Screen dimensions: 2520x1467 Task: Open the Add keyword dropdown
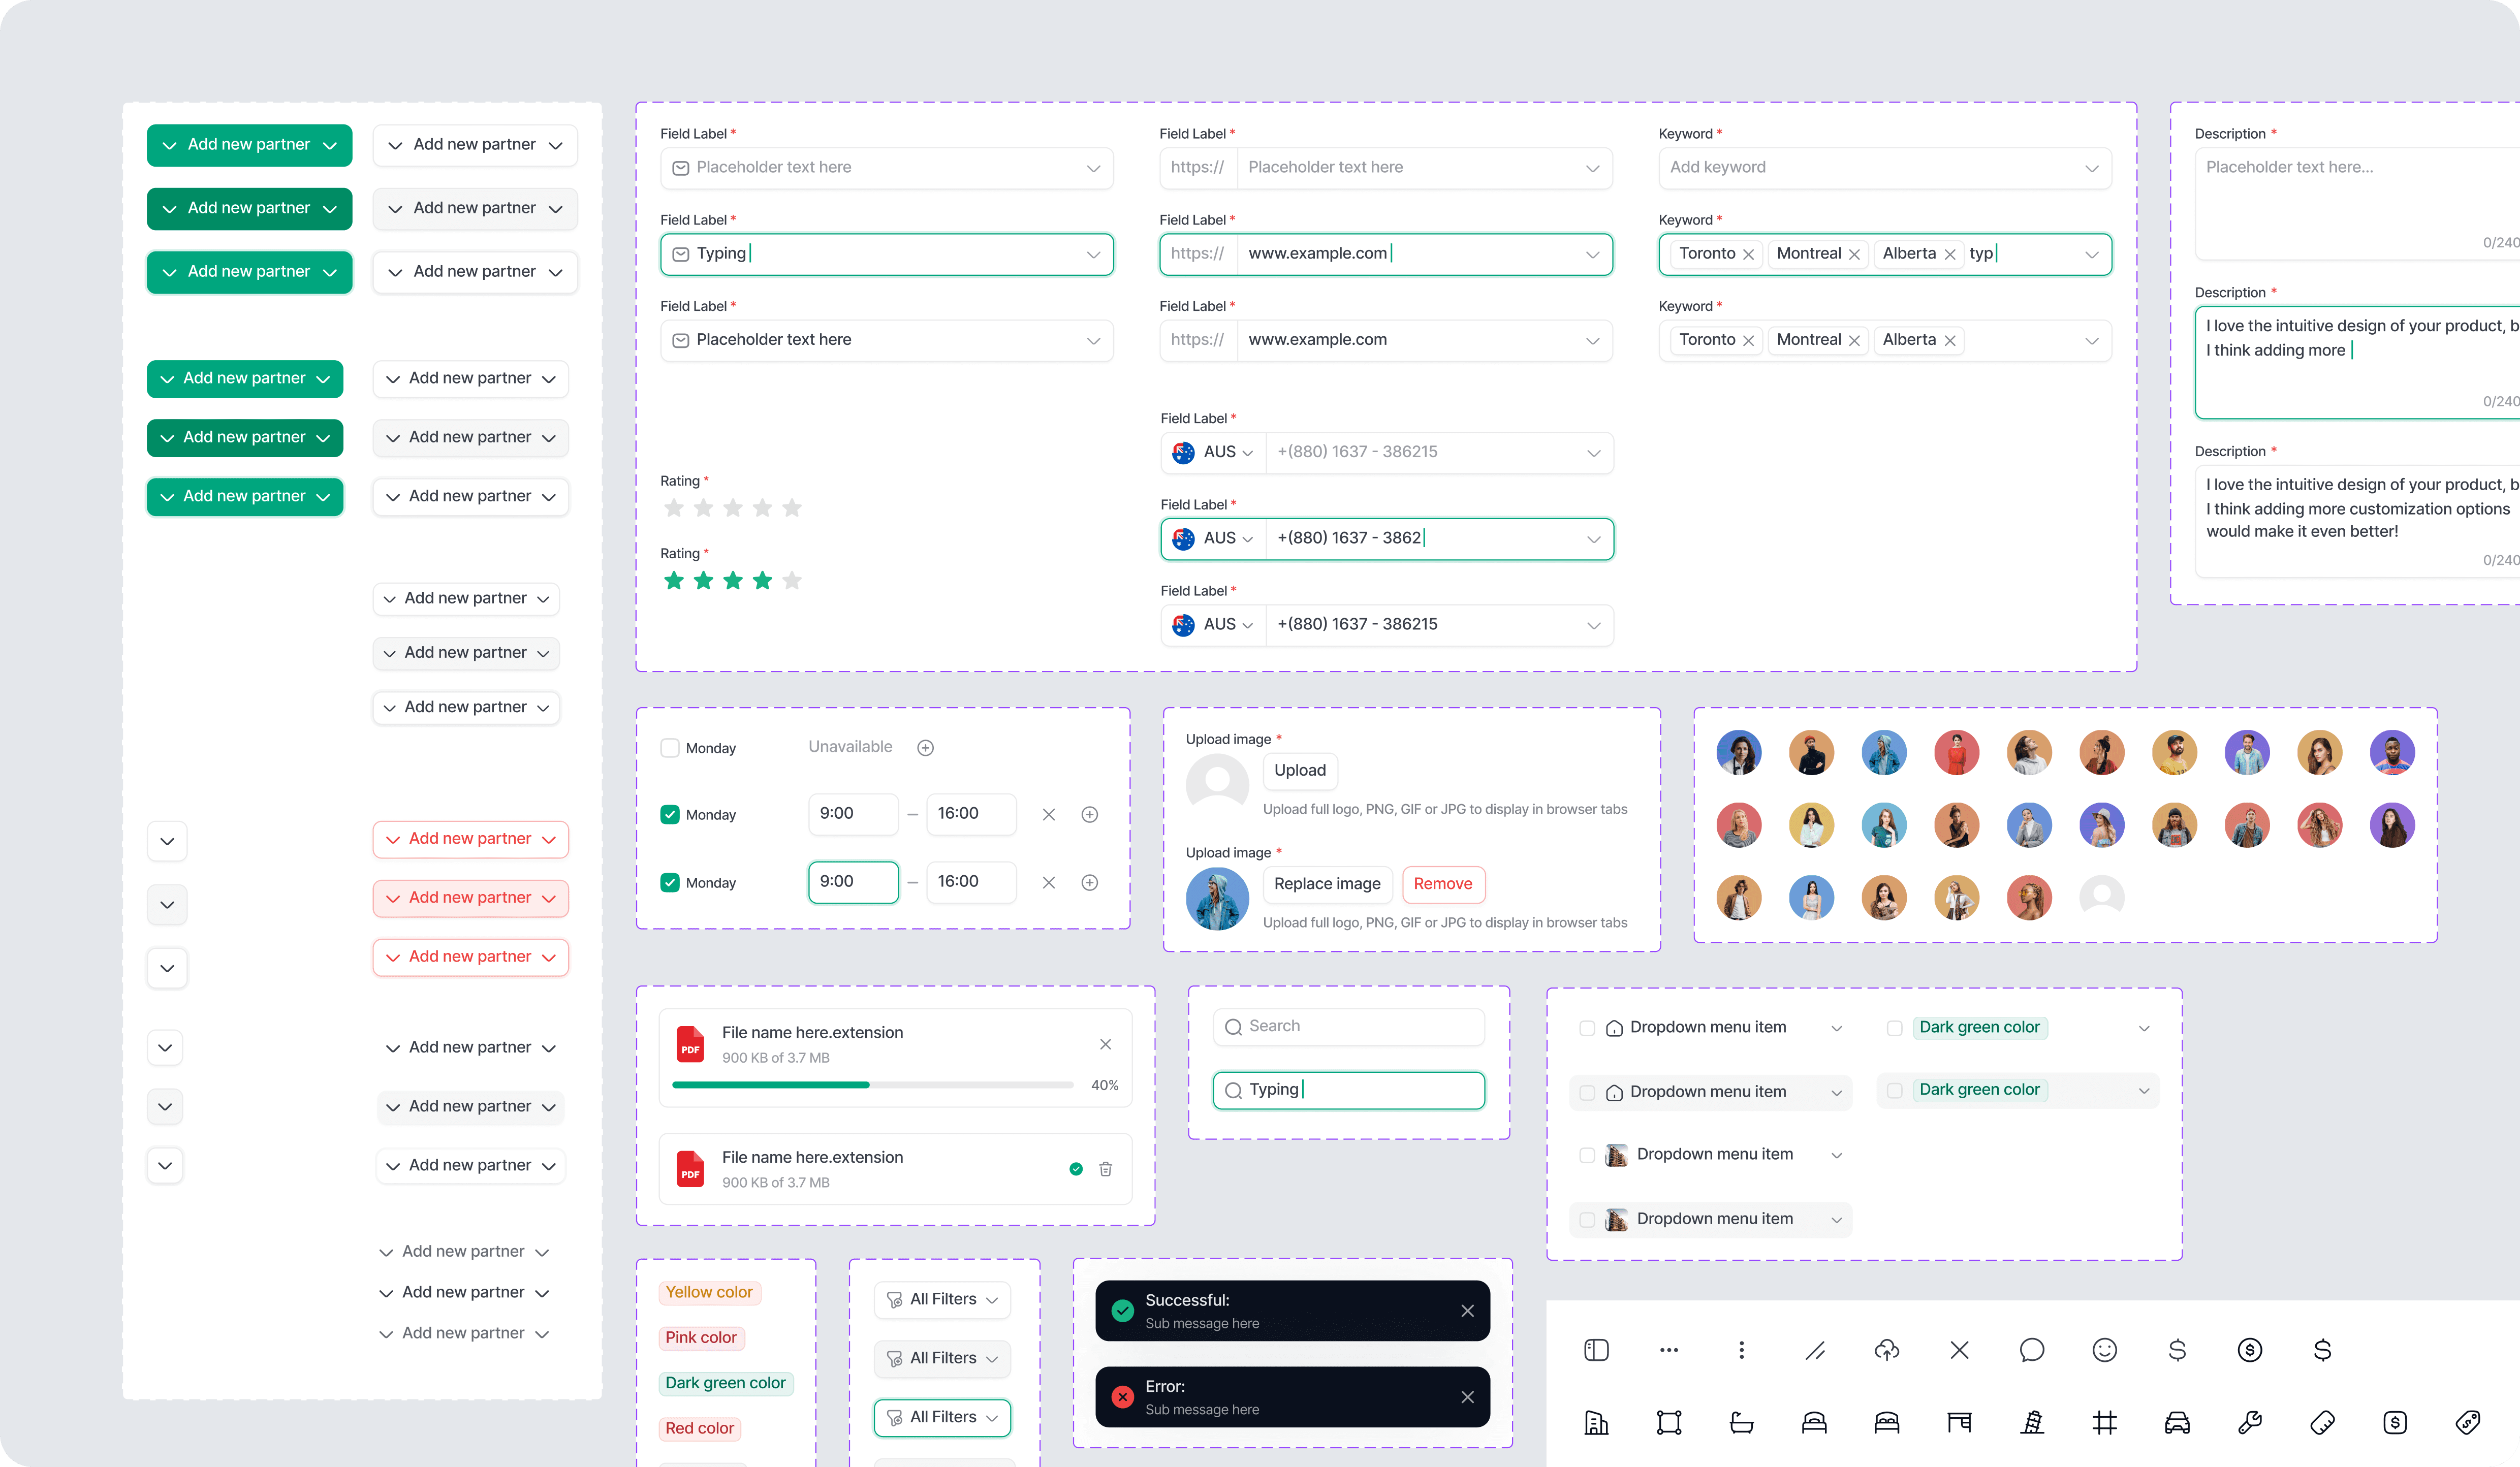1884,167
